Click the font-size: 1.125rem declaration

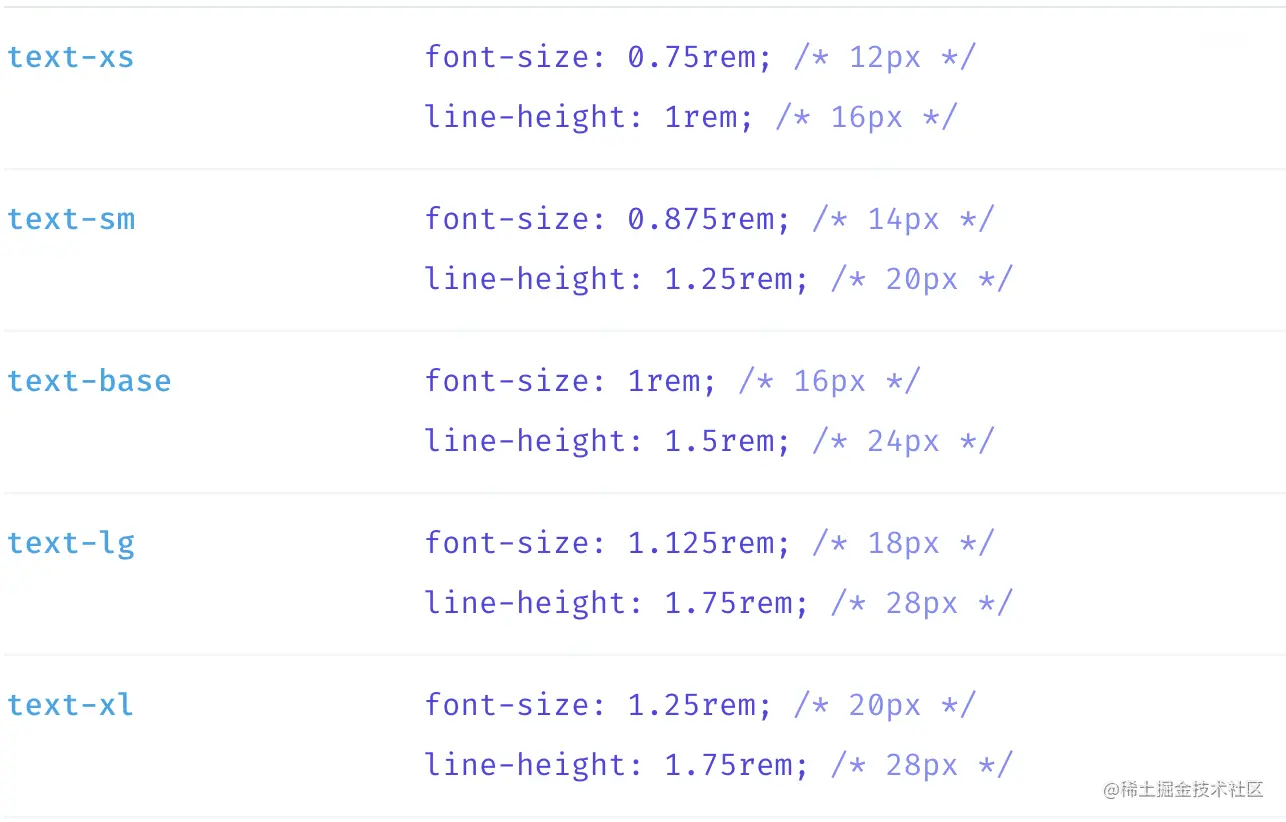(607, 543)
